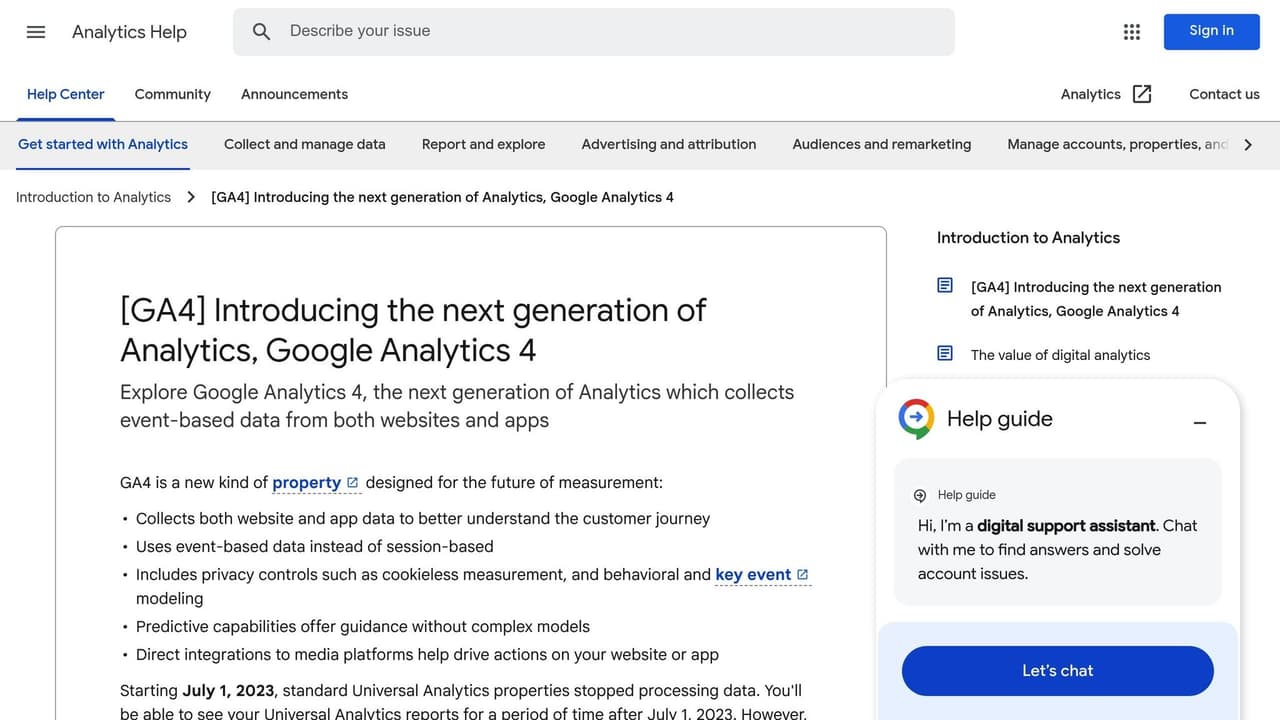Click the digital analytics article icon
This screenshot has width=1280, height=720.
(x=945, y=354)
